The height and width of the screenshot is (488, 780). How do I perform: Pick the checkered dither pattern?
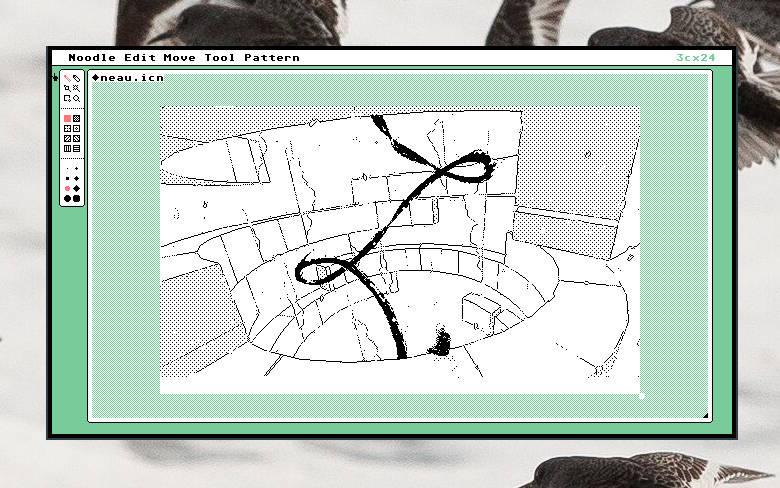(x=77, y=118)
